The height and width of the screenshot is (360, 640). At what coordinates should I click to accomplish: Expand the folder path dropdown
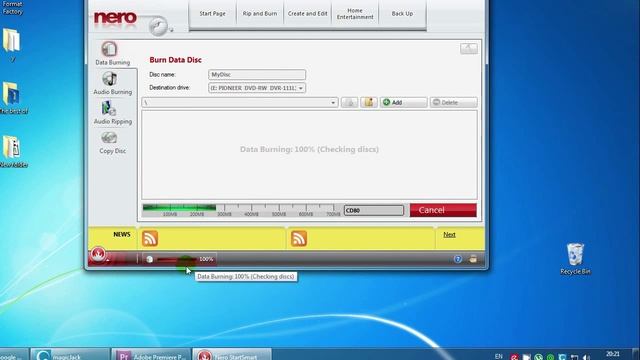pyautogui.click(x=333, y=102)
